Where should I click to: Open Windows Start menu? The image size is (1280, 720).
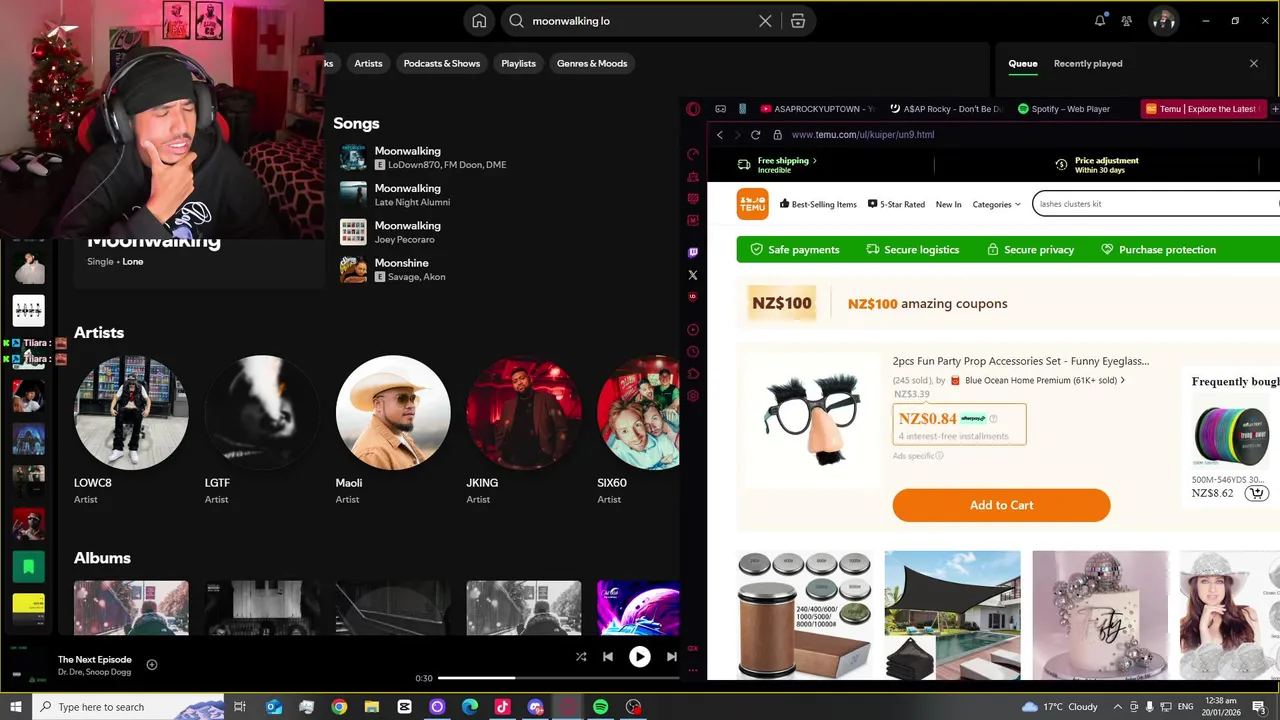click(15, 707)
